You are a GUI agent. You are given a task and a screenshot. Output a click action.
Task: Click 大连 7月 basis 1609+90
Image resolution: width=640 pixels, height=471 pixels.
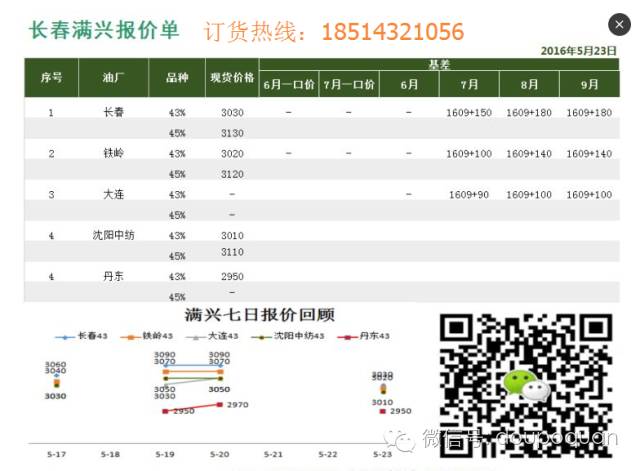tap(469, 195)
